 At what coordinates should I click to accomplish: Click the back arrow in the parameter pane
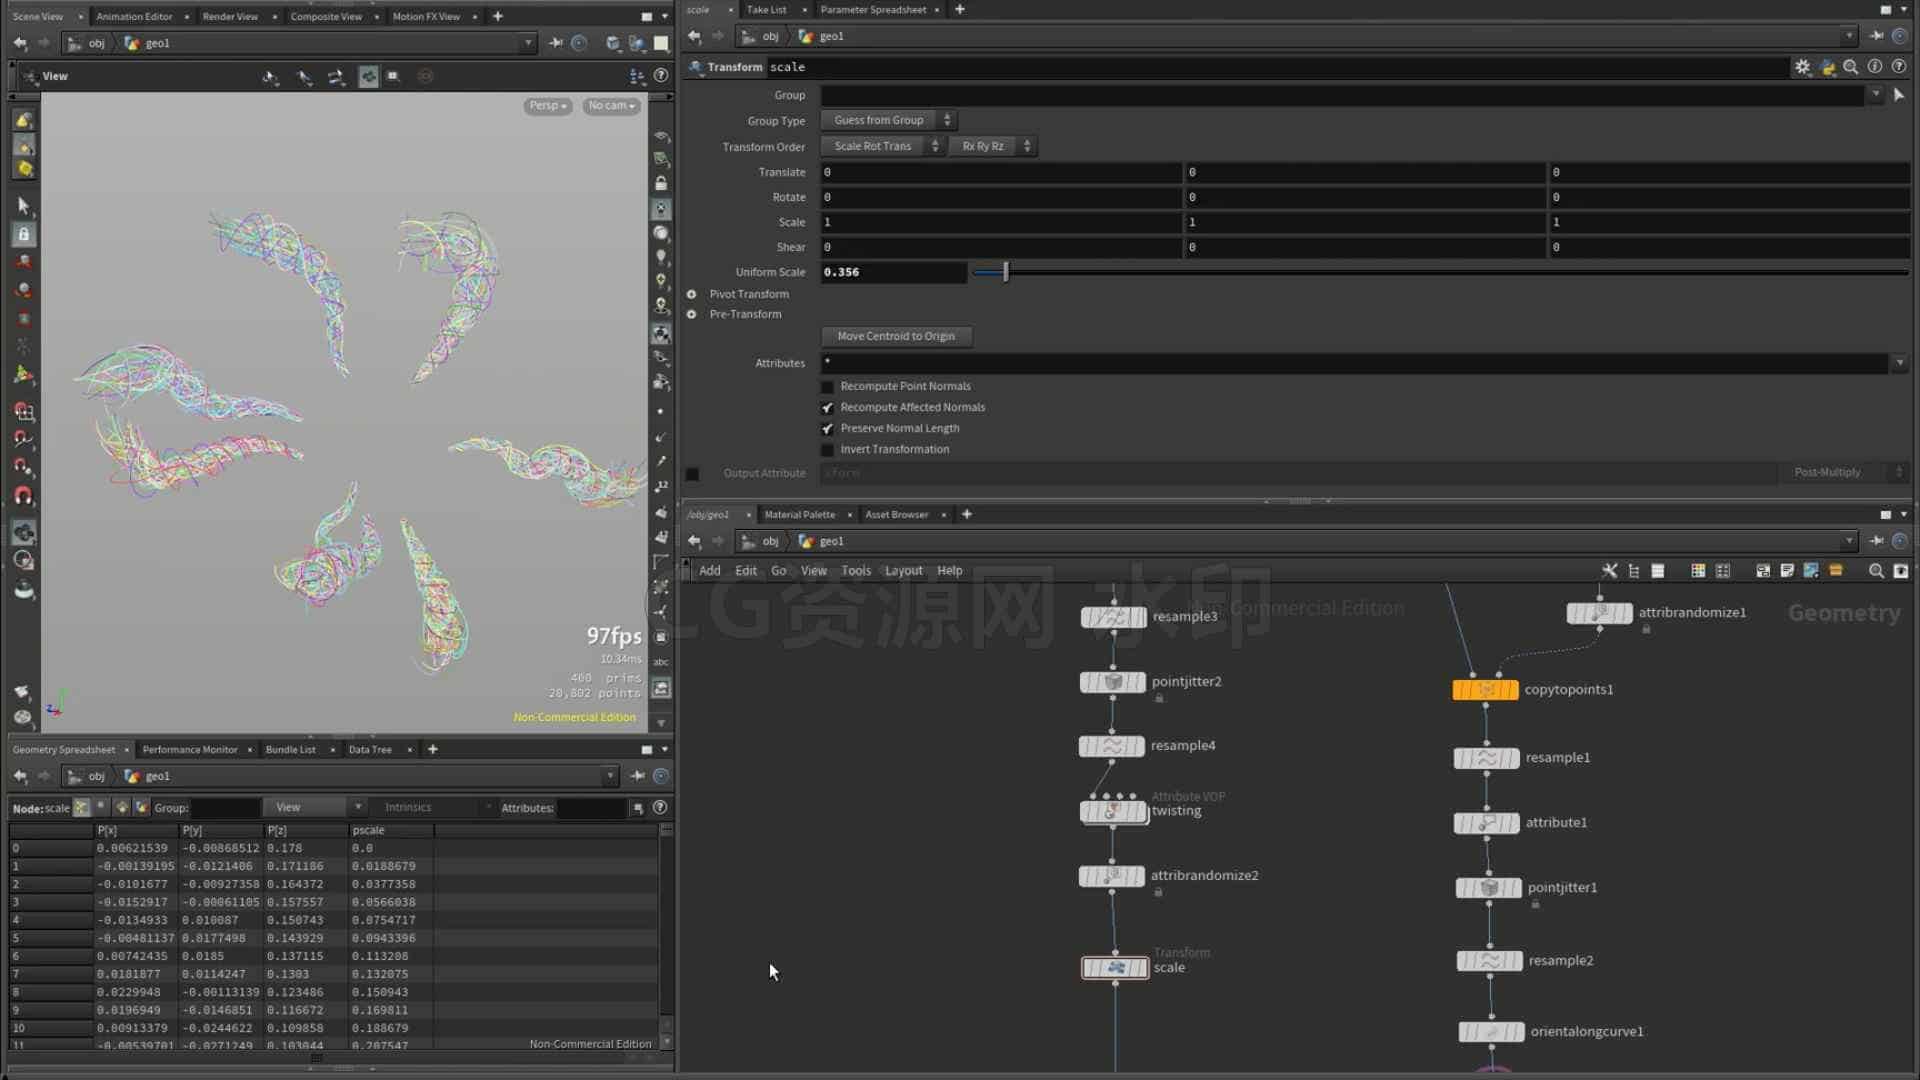click(x=694, y=36)
